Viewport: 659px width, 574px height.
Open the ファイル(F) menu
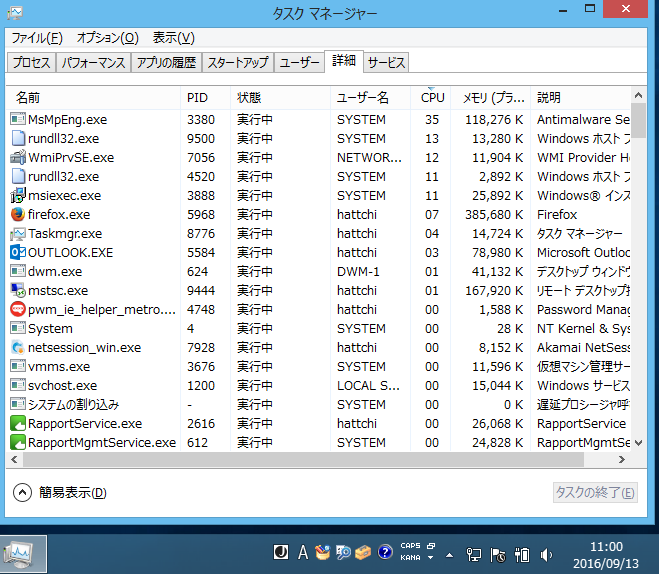pos(37,38)
